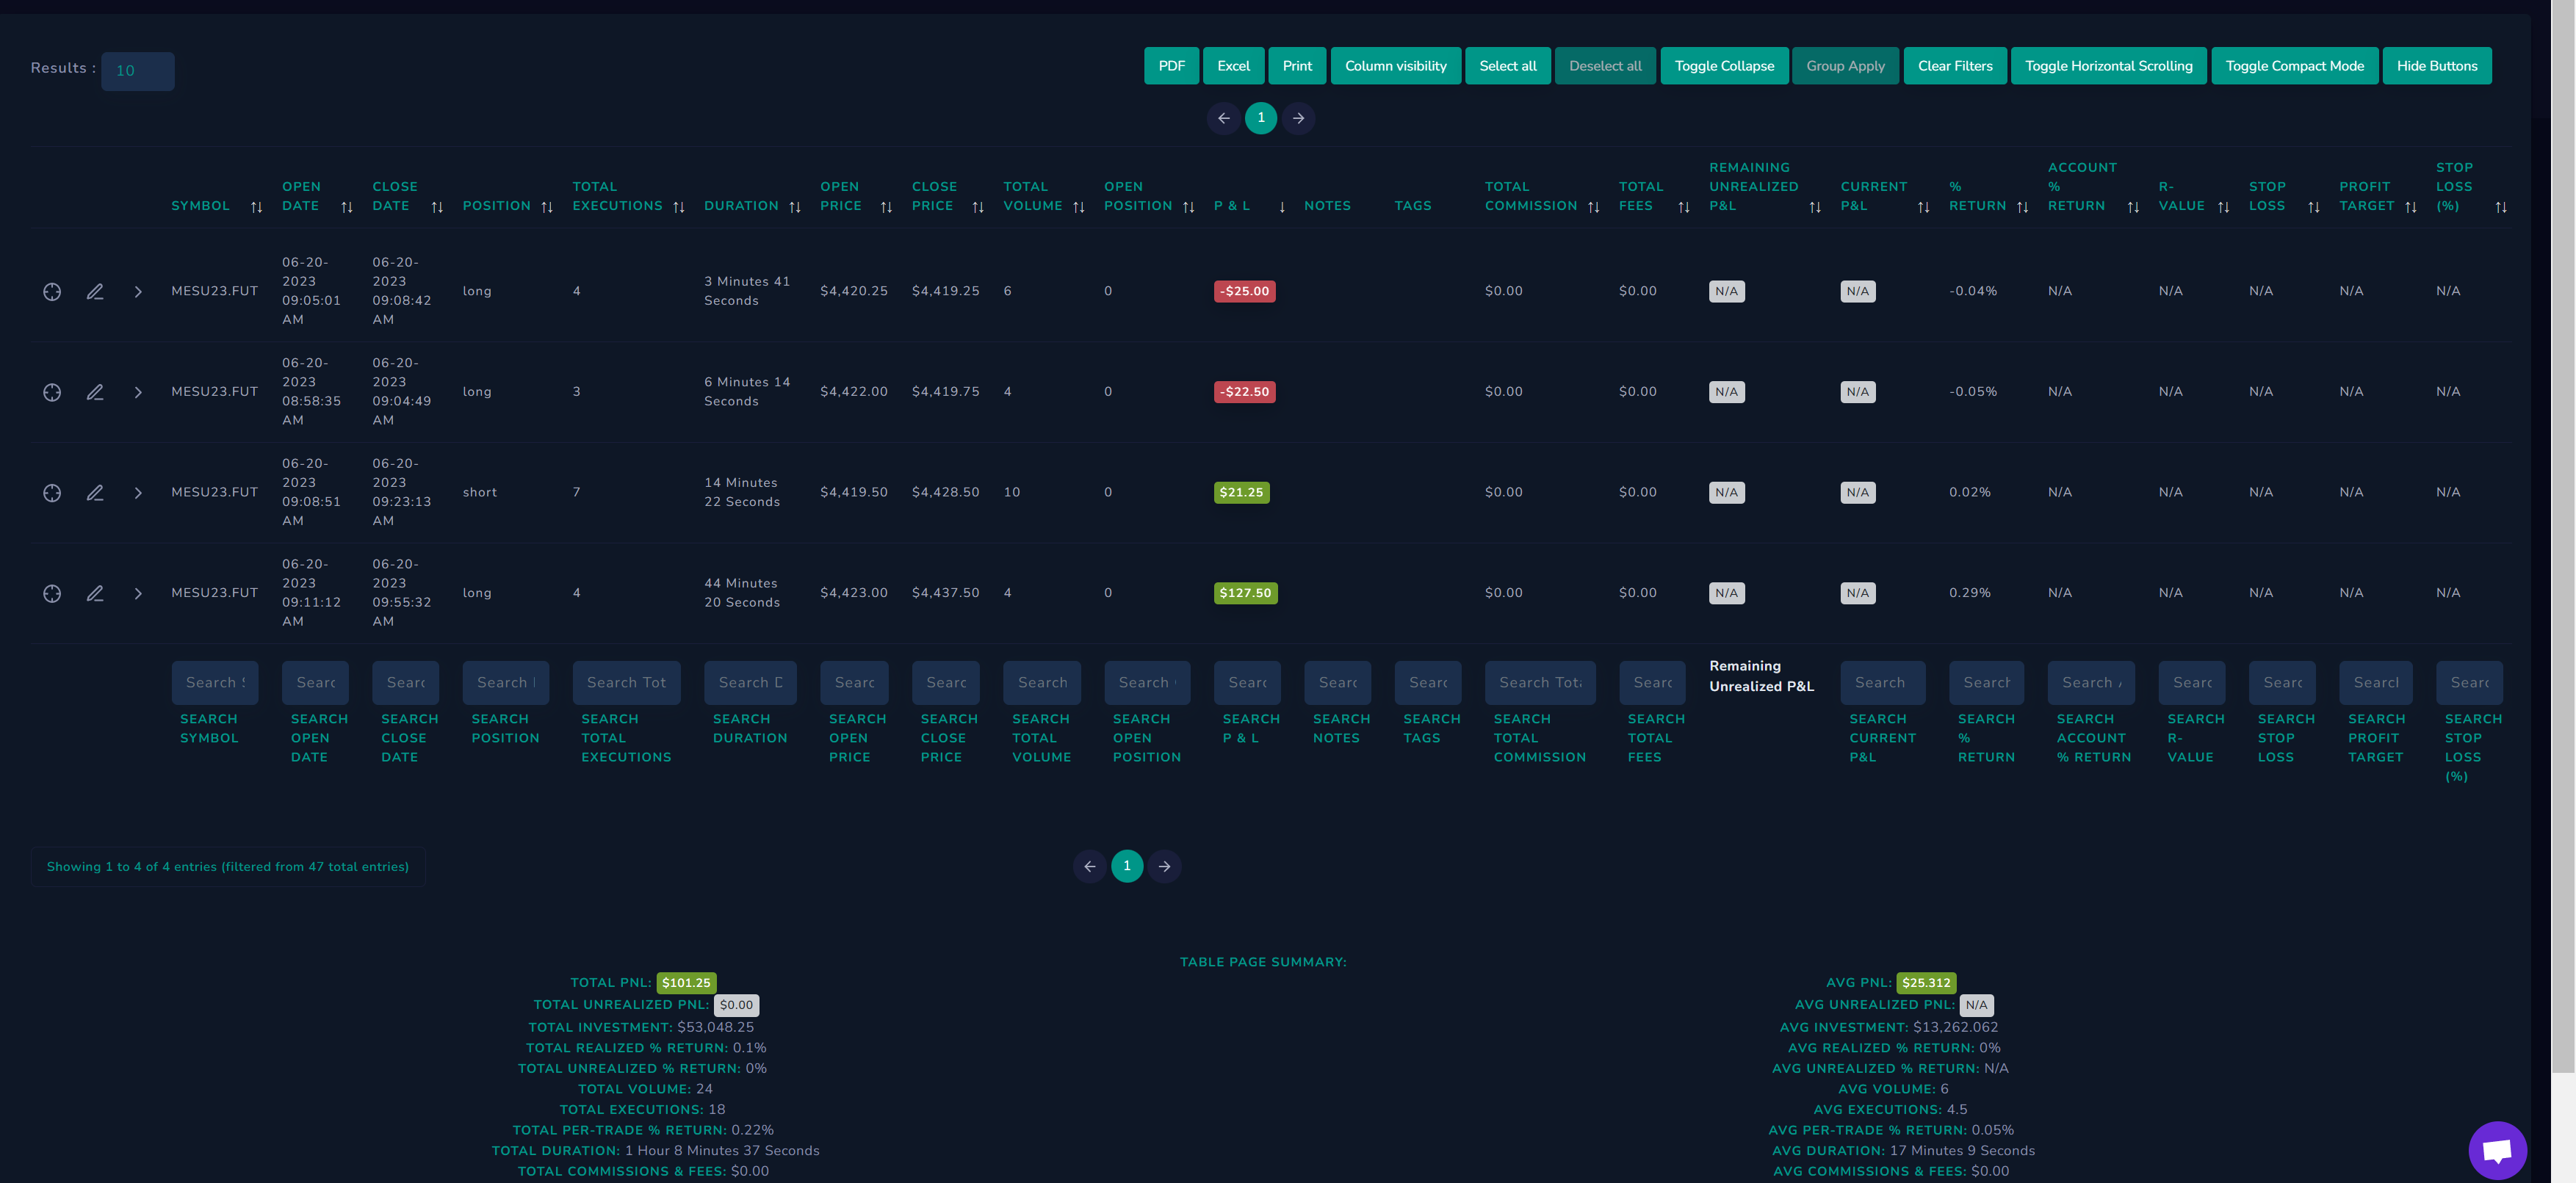Open the chat support bubble
Viewport: 2576px width, 1183px height.
click(2497, 1150)
